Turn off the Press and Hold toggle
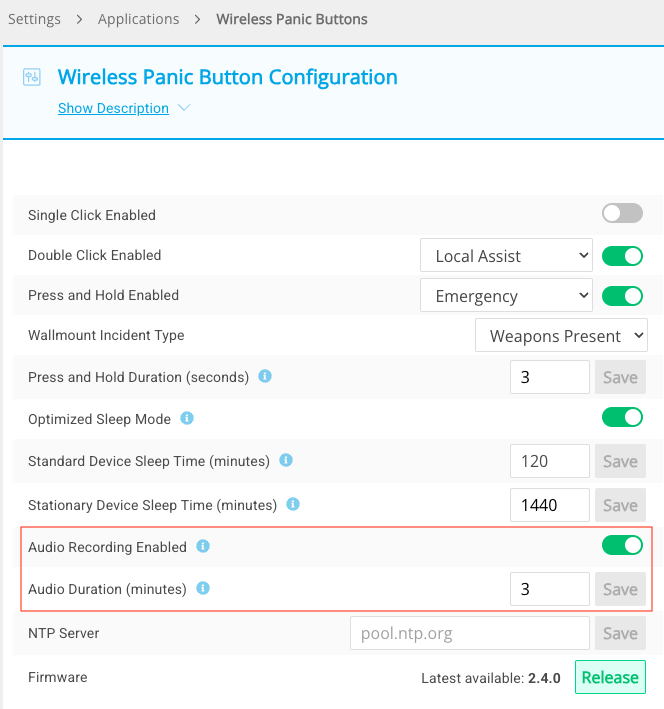The height and width of the screenshot is (709, 664). (622, 296)
